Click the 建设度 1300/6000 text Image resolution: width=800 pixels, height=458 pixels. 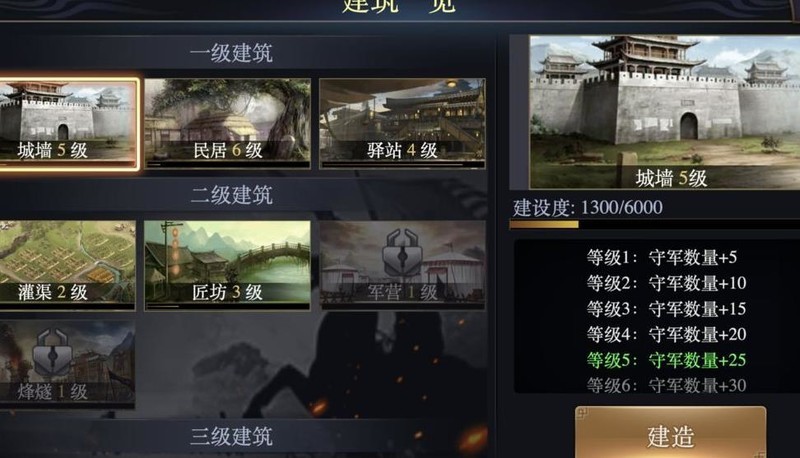tap(588, 208)
